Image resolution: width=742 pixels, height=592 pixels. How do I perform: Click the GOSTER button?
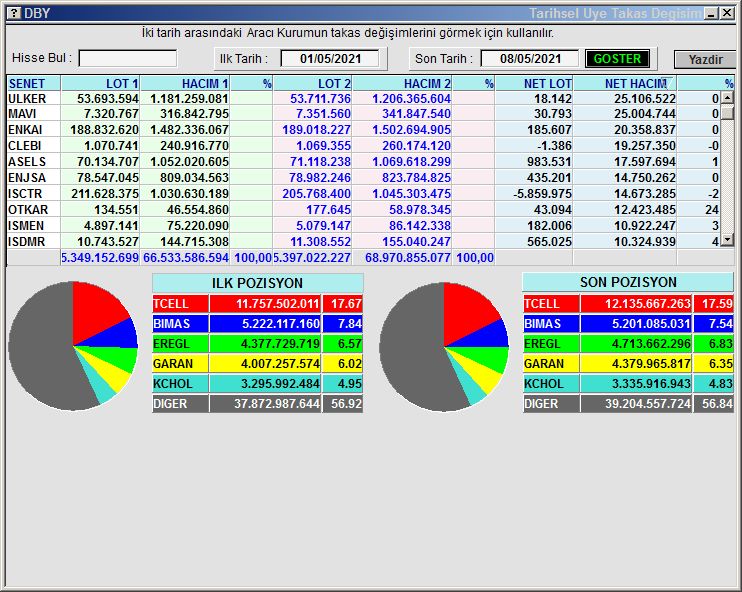point(617,59)
